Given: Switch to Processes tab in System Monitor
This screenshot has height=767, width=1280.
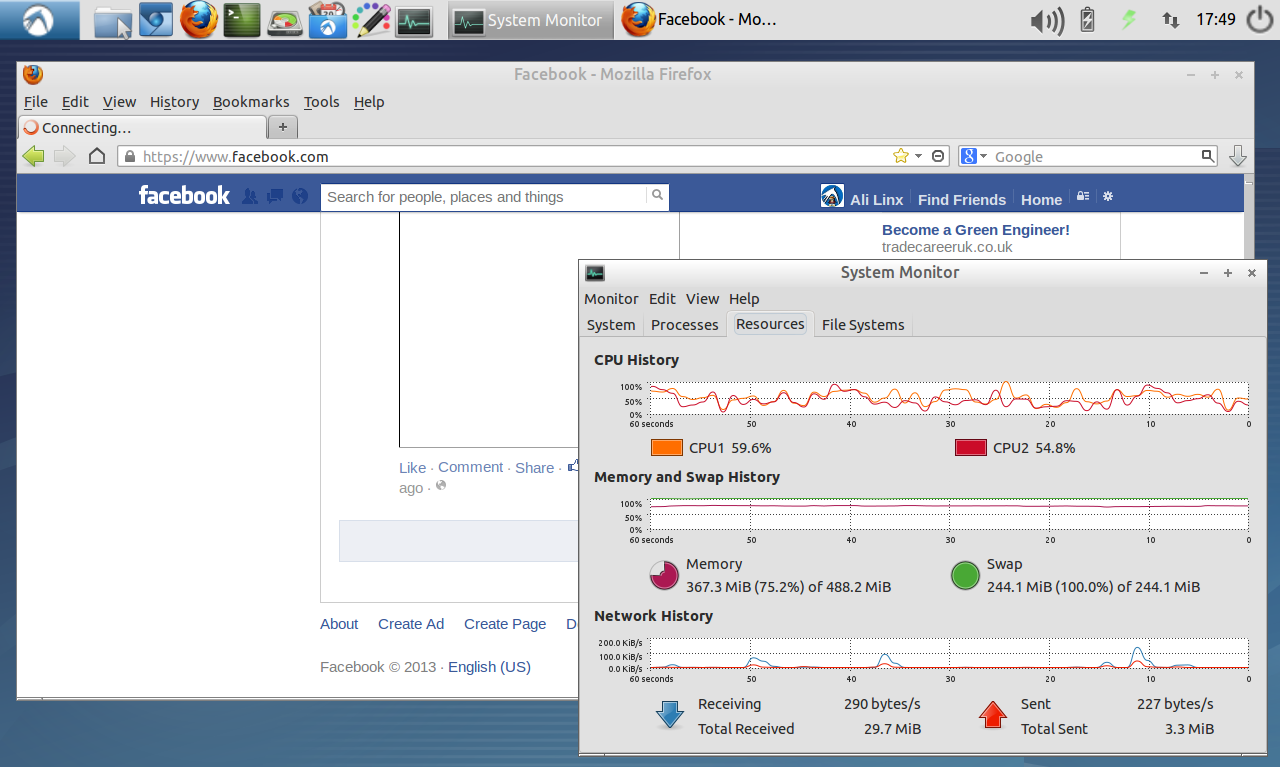Looking at the screenshot, I should pyautogui.click(x=684, y=325).
